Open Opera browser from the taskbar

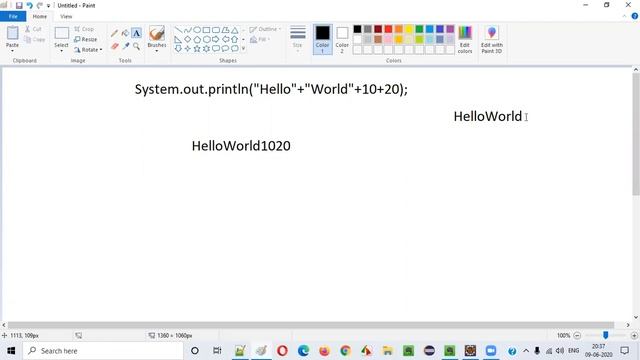tap(282, 351)
